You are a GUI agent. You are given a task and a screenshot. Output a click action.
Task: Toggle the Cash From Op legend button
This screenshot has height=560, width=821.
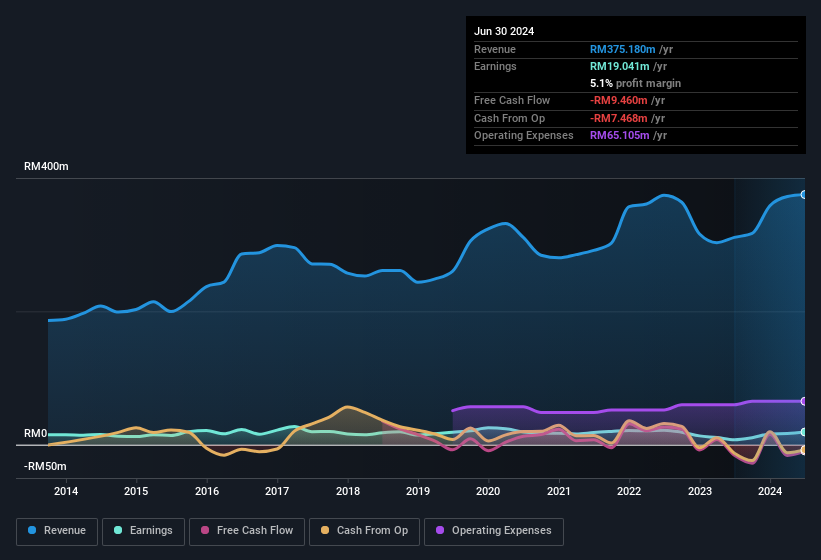pos(364,531)
